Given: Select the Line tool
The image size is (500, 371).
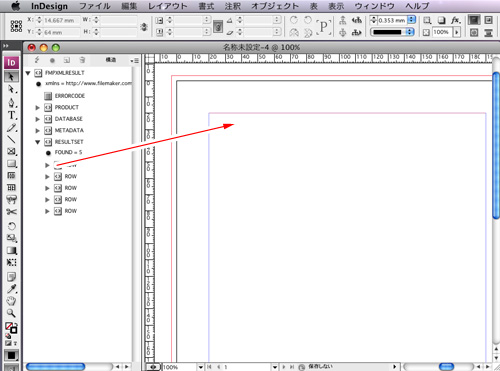Looking at the screenshot, I should 11,139.
